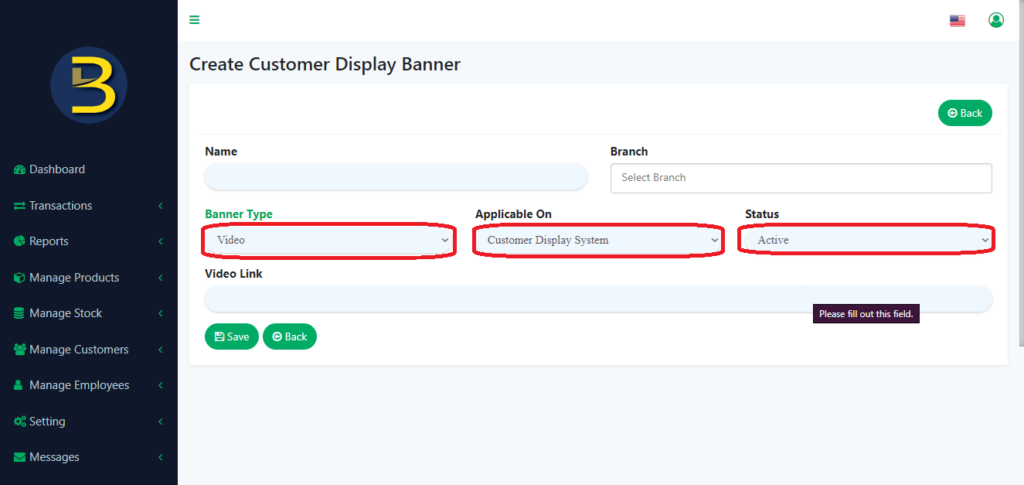Click the Messages envelope icon
This screenshot has height=485, width=1024.
coord(20,458)
